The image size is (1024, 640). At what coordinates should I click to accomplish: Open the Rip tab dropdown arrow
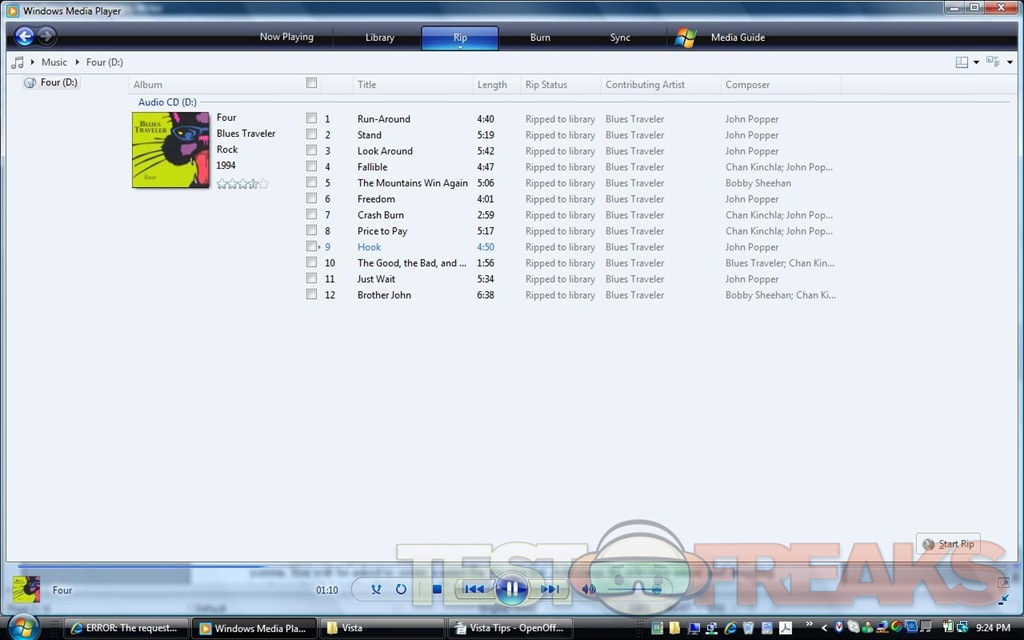coord(460,48)
